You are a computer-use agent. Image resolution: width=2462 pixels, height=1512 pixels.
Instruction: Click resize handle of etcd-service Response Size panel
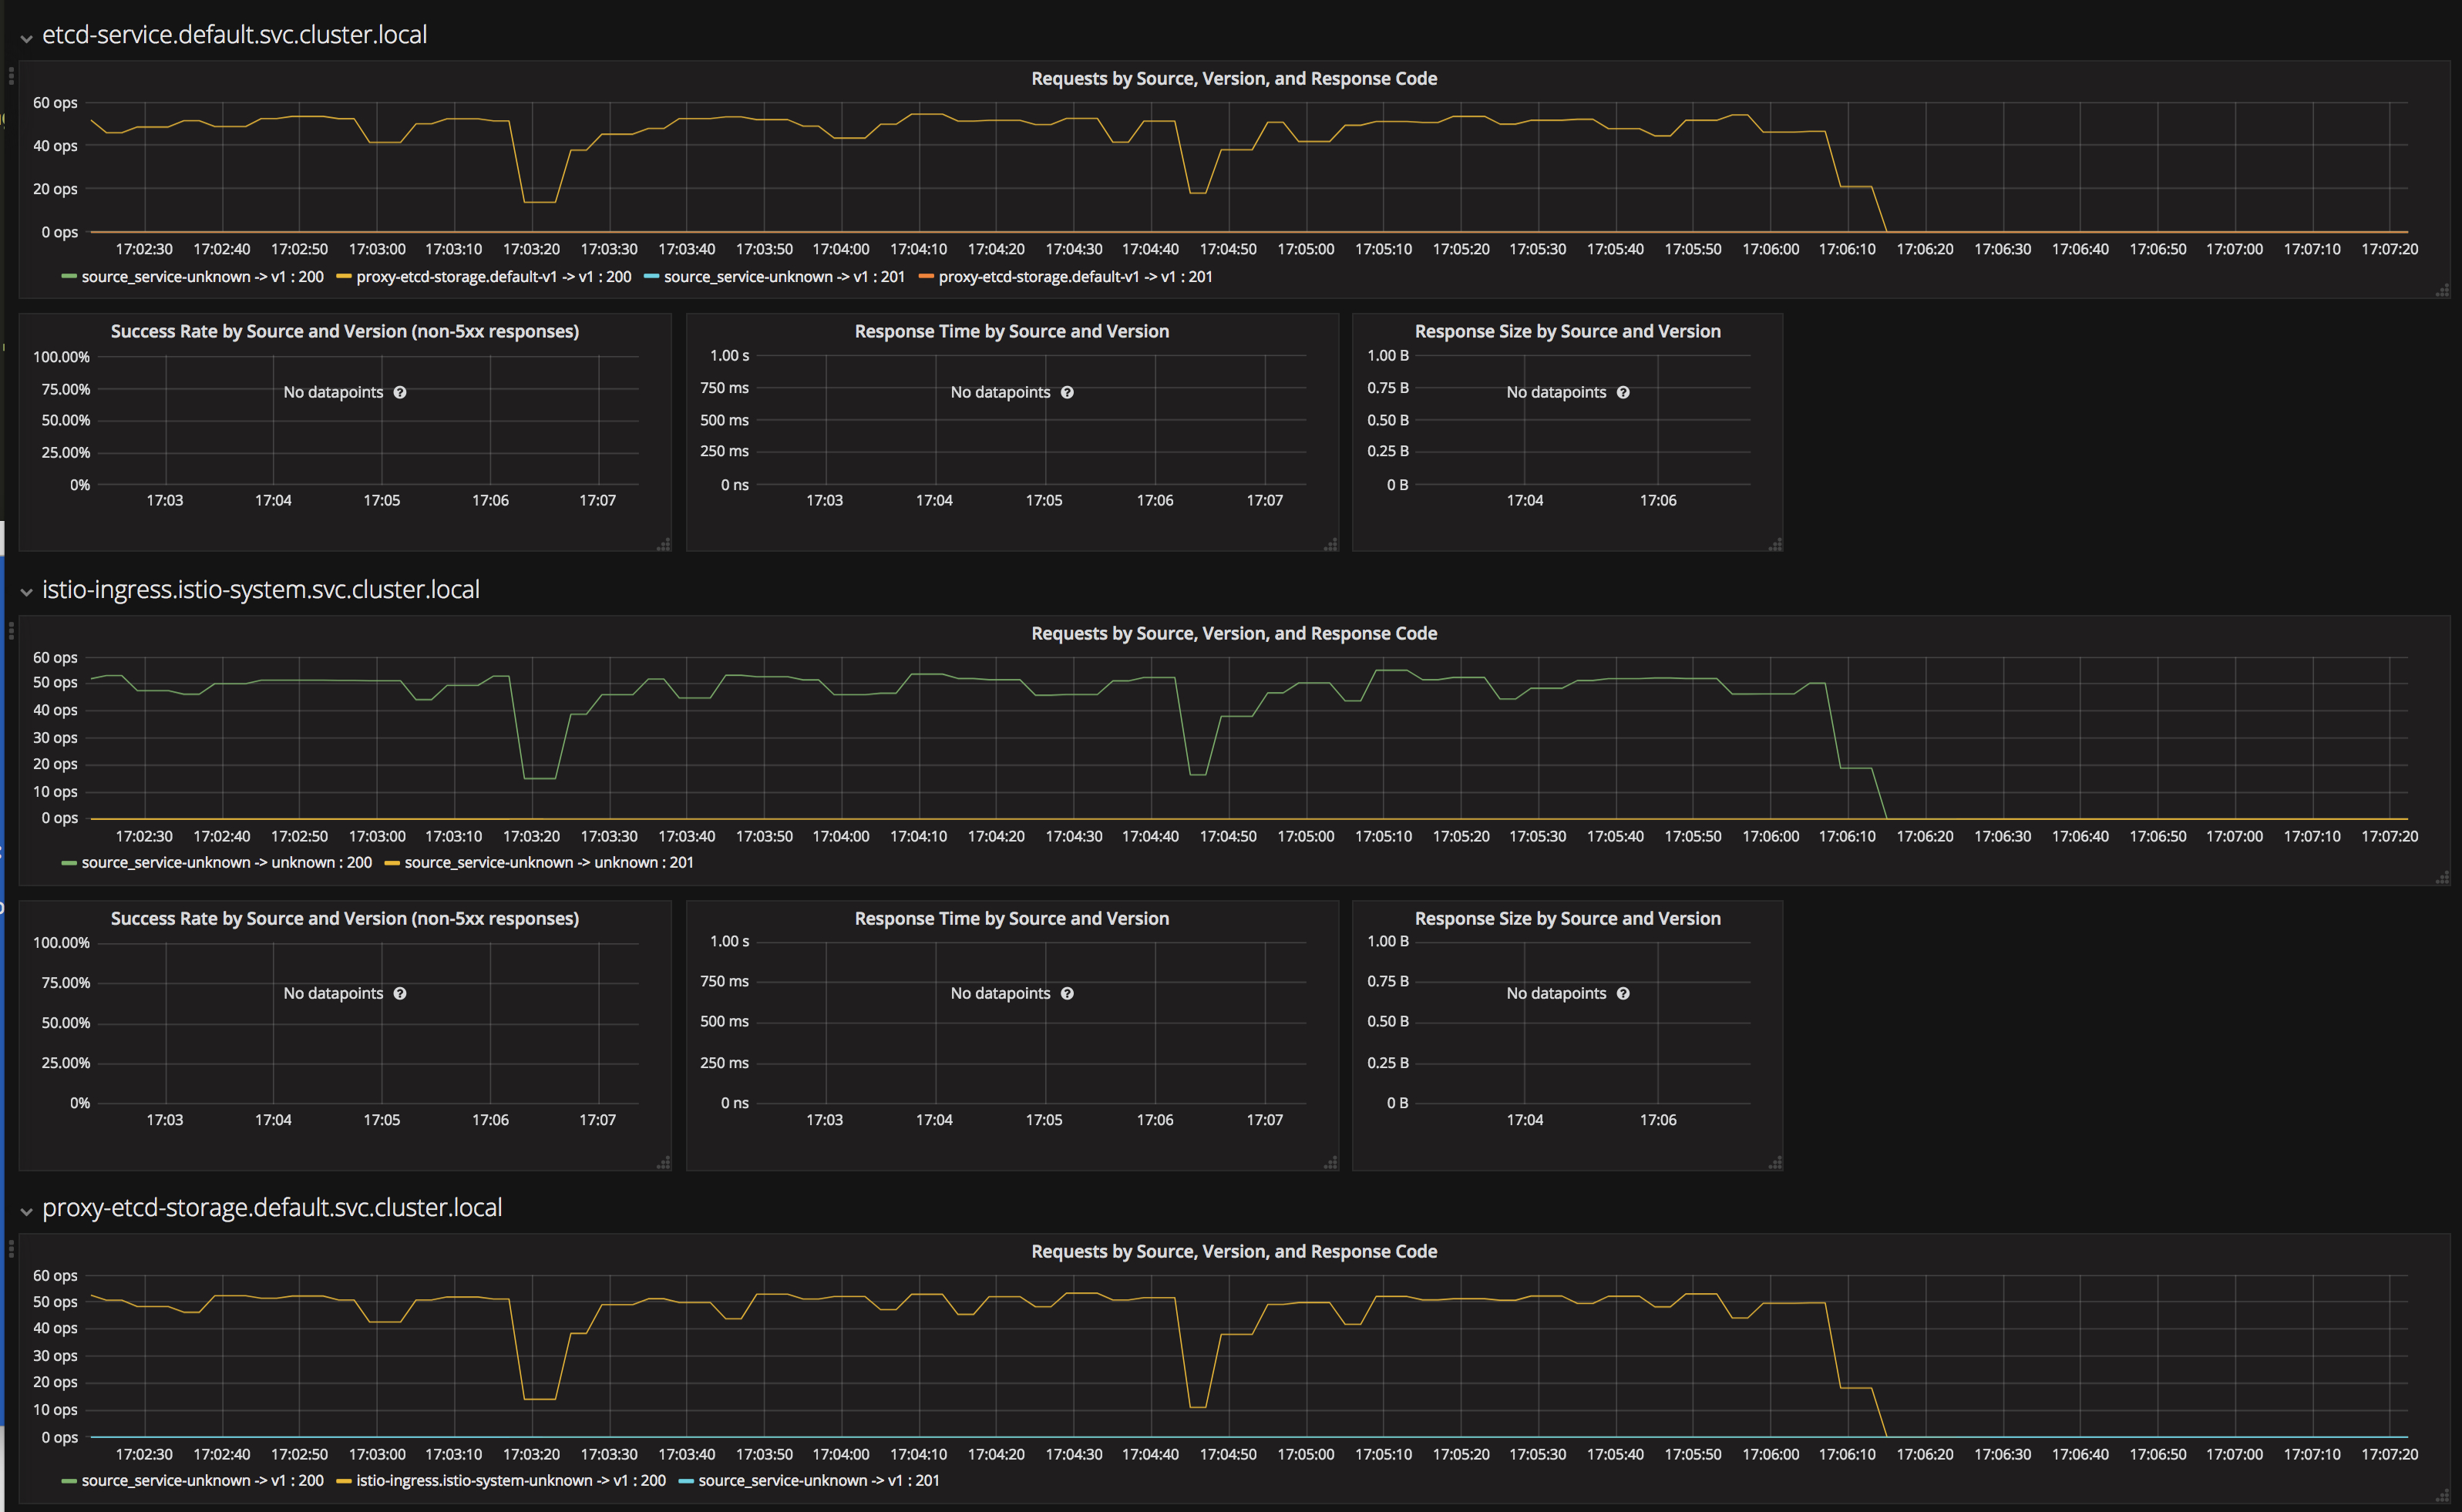tap(1775, 545)
